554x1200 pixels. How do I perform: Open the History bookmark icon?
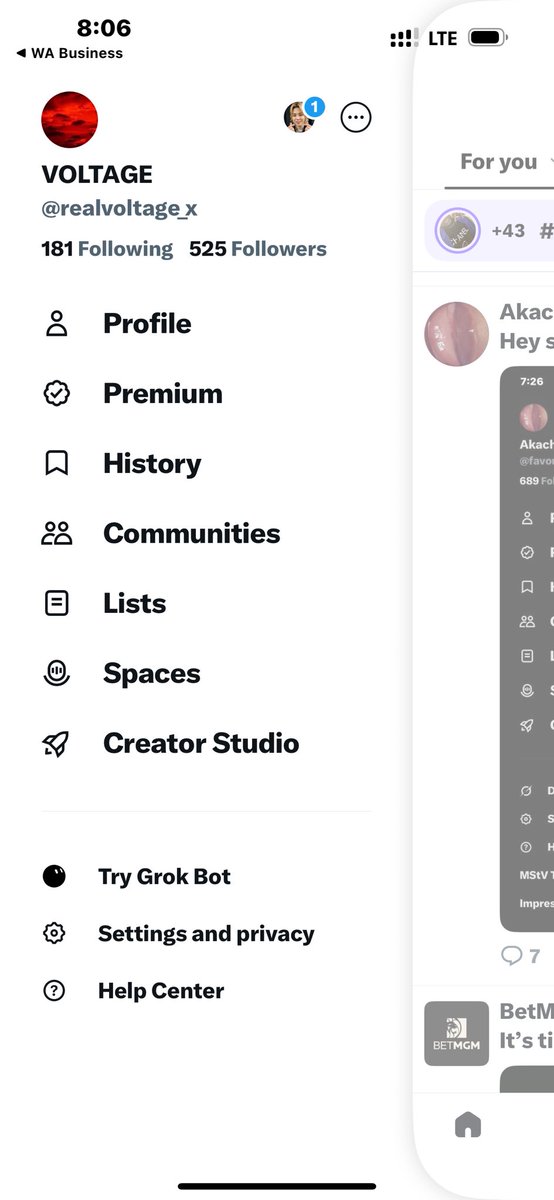tap(56, 464)
